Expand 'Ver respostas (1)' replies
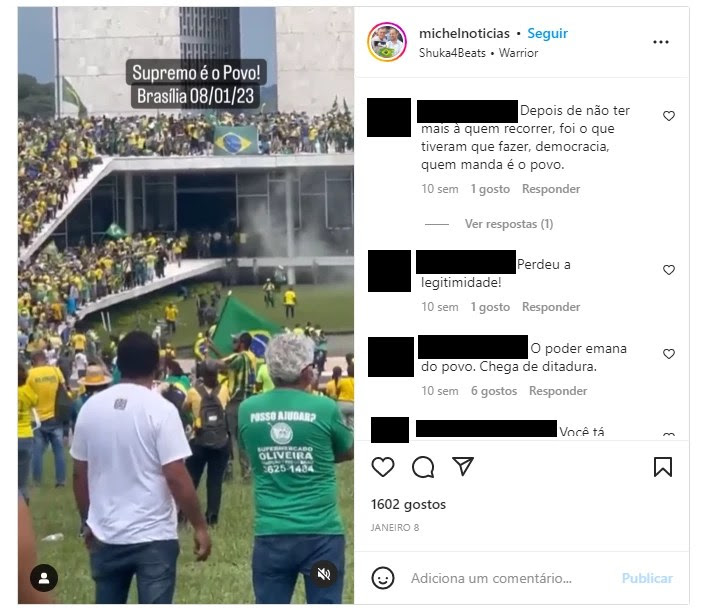Viewport: 701px width, 611px height. [509, 223]
